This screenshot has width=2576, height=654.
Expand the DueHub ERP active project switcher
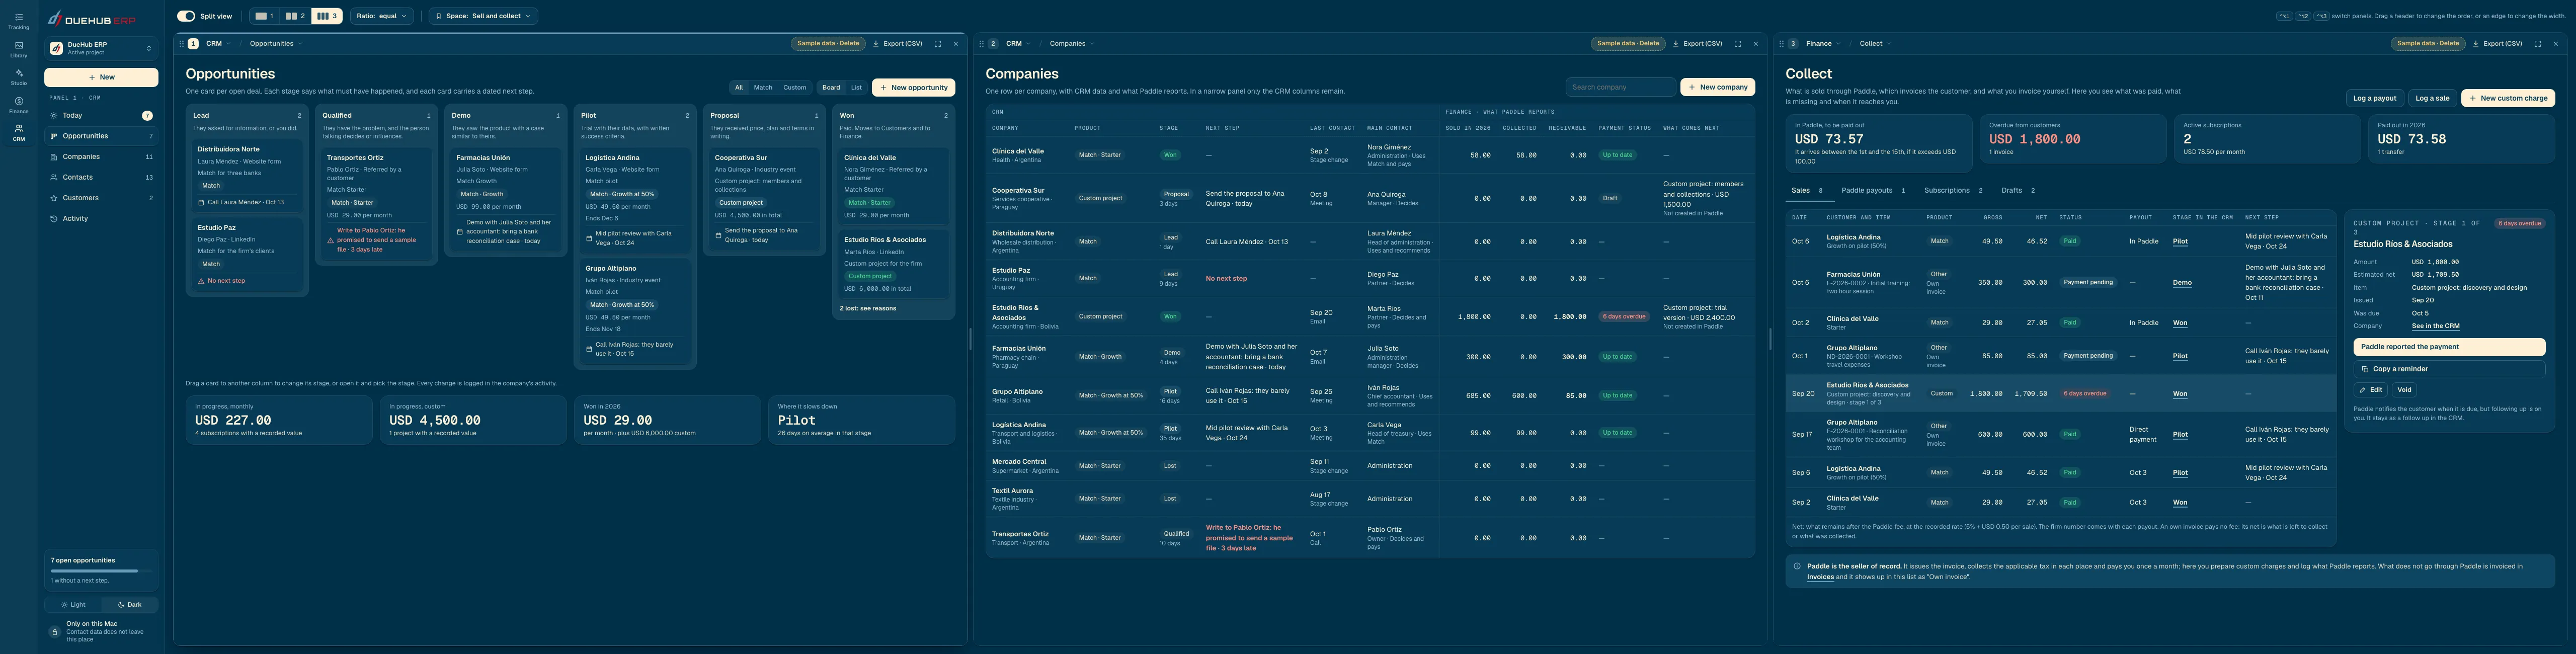click(x=101, y=48)
